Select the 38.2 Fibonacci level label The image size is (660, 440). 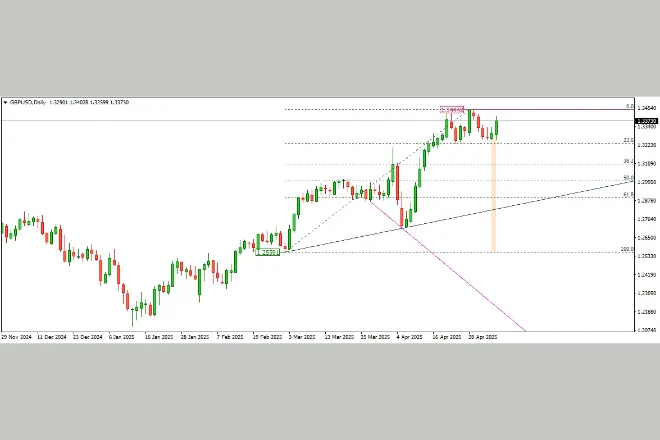tap(628, 161)
